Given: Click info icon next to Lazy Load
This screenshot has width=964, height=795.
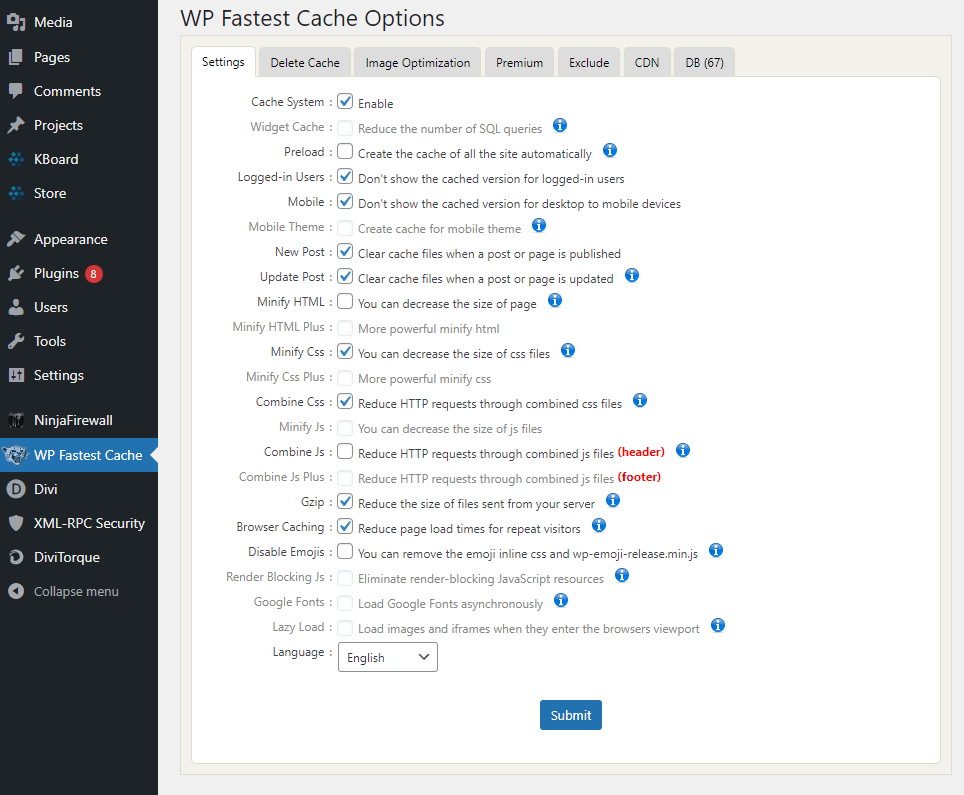Looking at the screenshot, I should point(717,626).
